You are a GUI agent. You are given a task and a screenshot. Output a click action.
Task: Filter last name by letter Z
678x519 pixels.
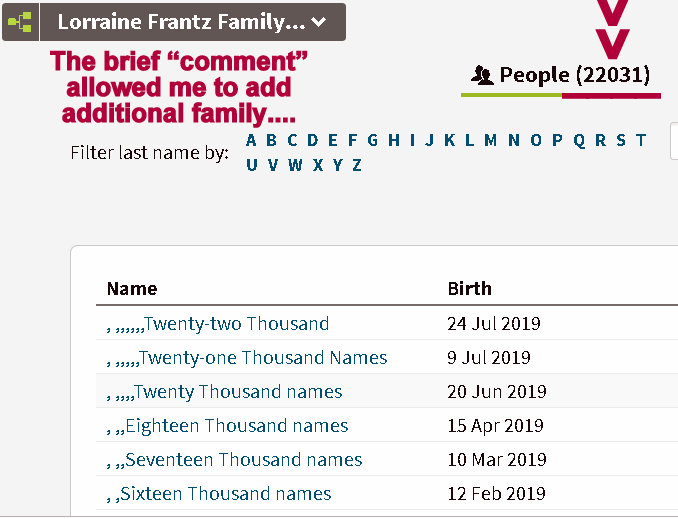[356, 165]
